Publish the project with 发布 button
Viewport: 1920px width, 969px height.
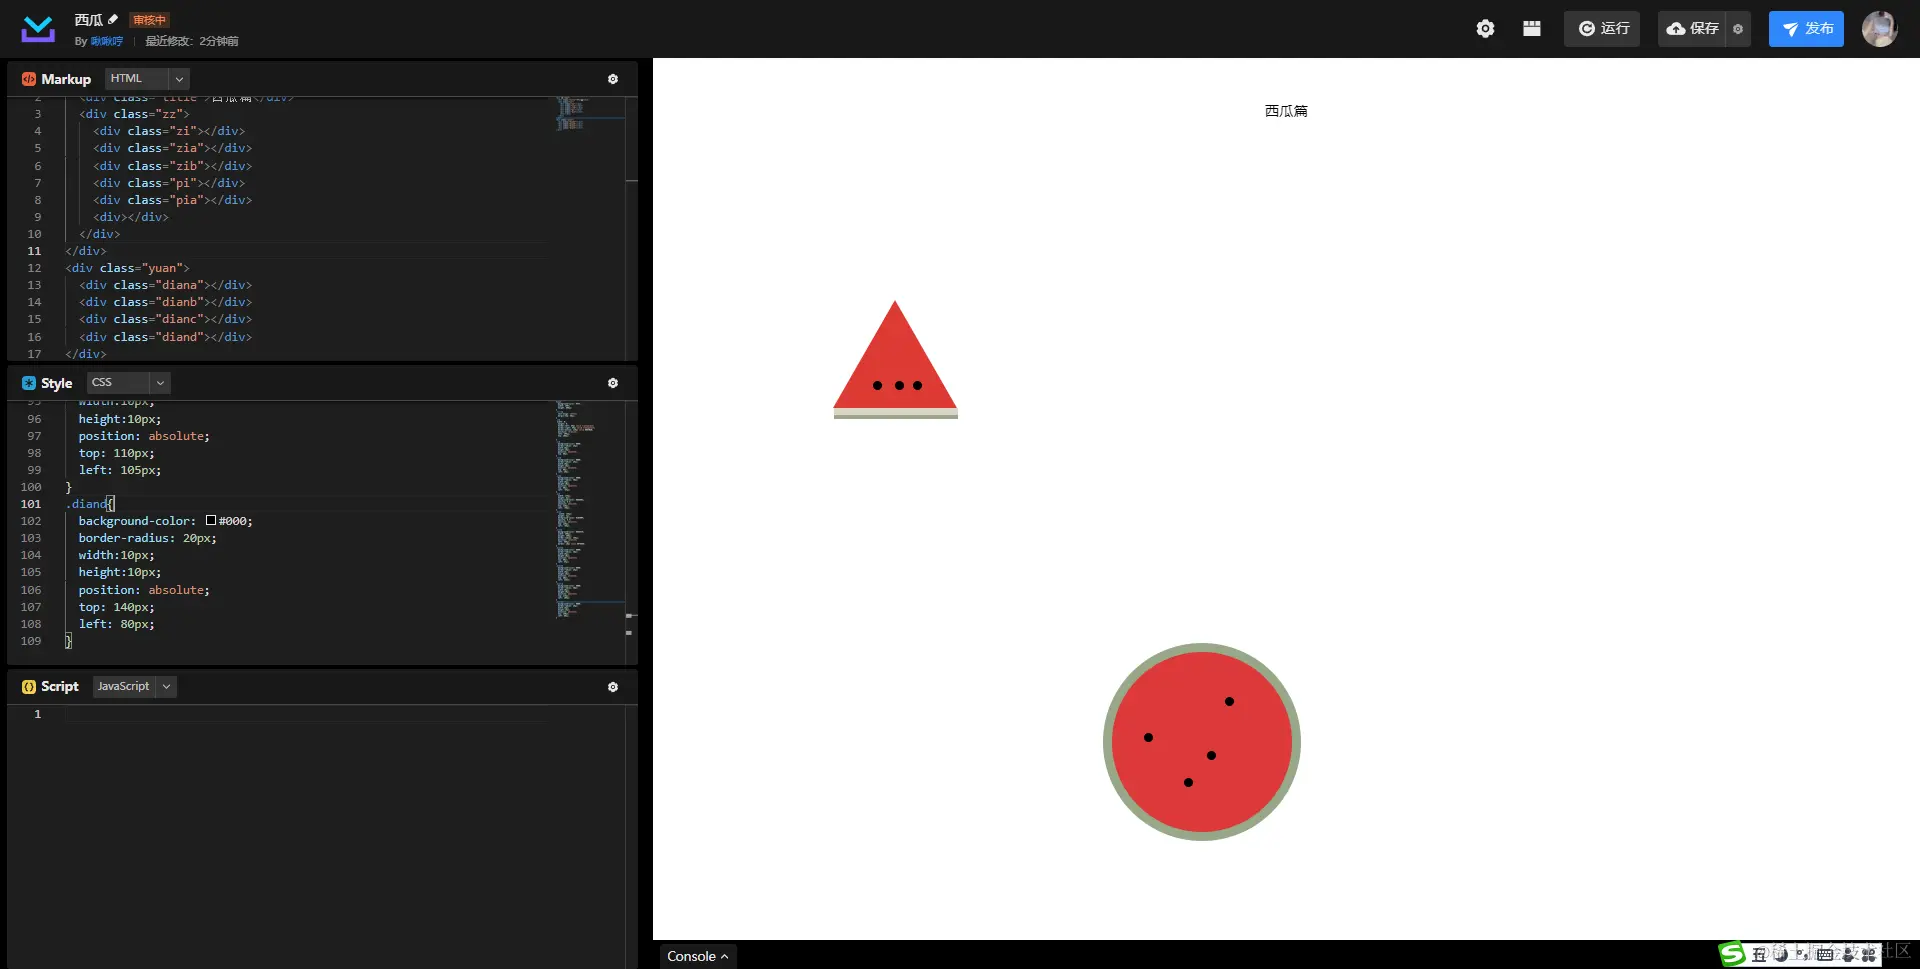pos(1806,29)
